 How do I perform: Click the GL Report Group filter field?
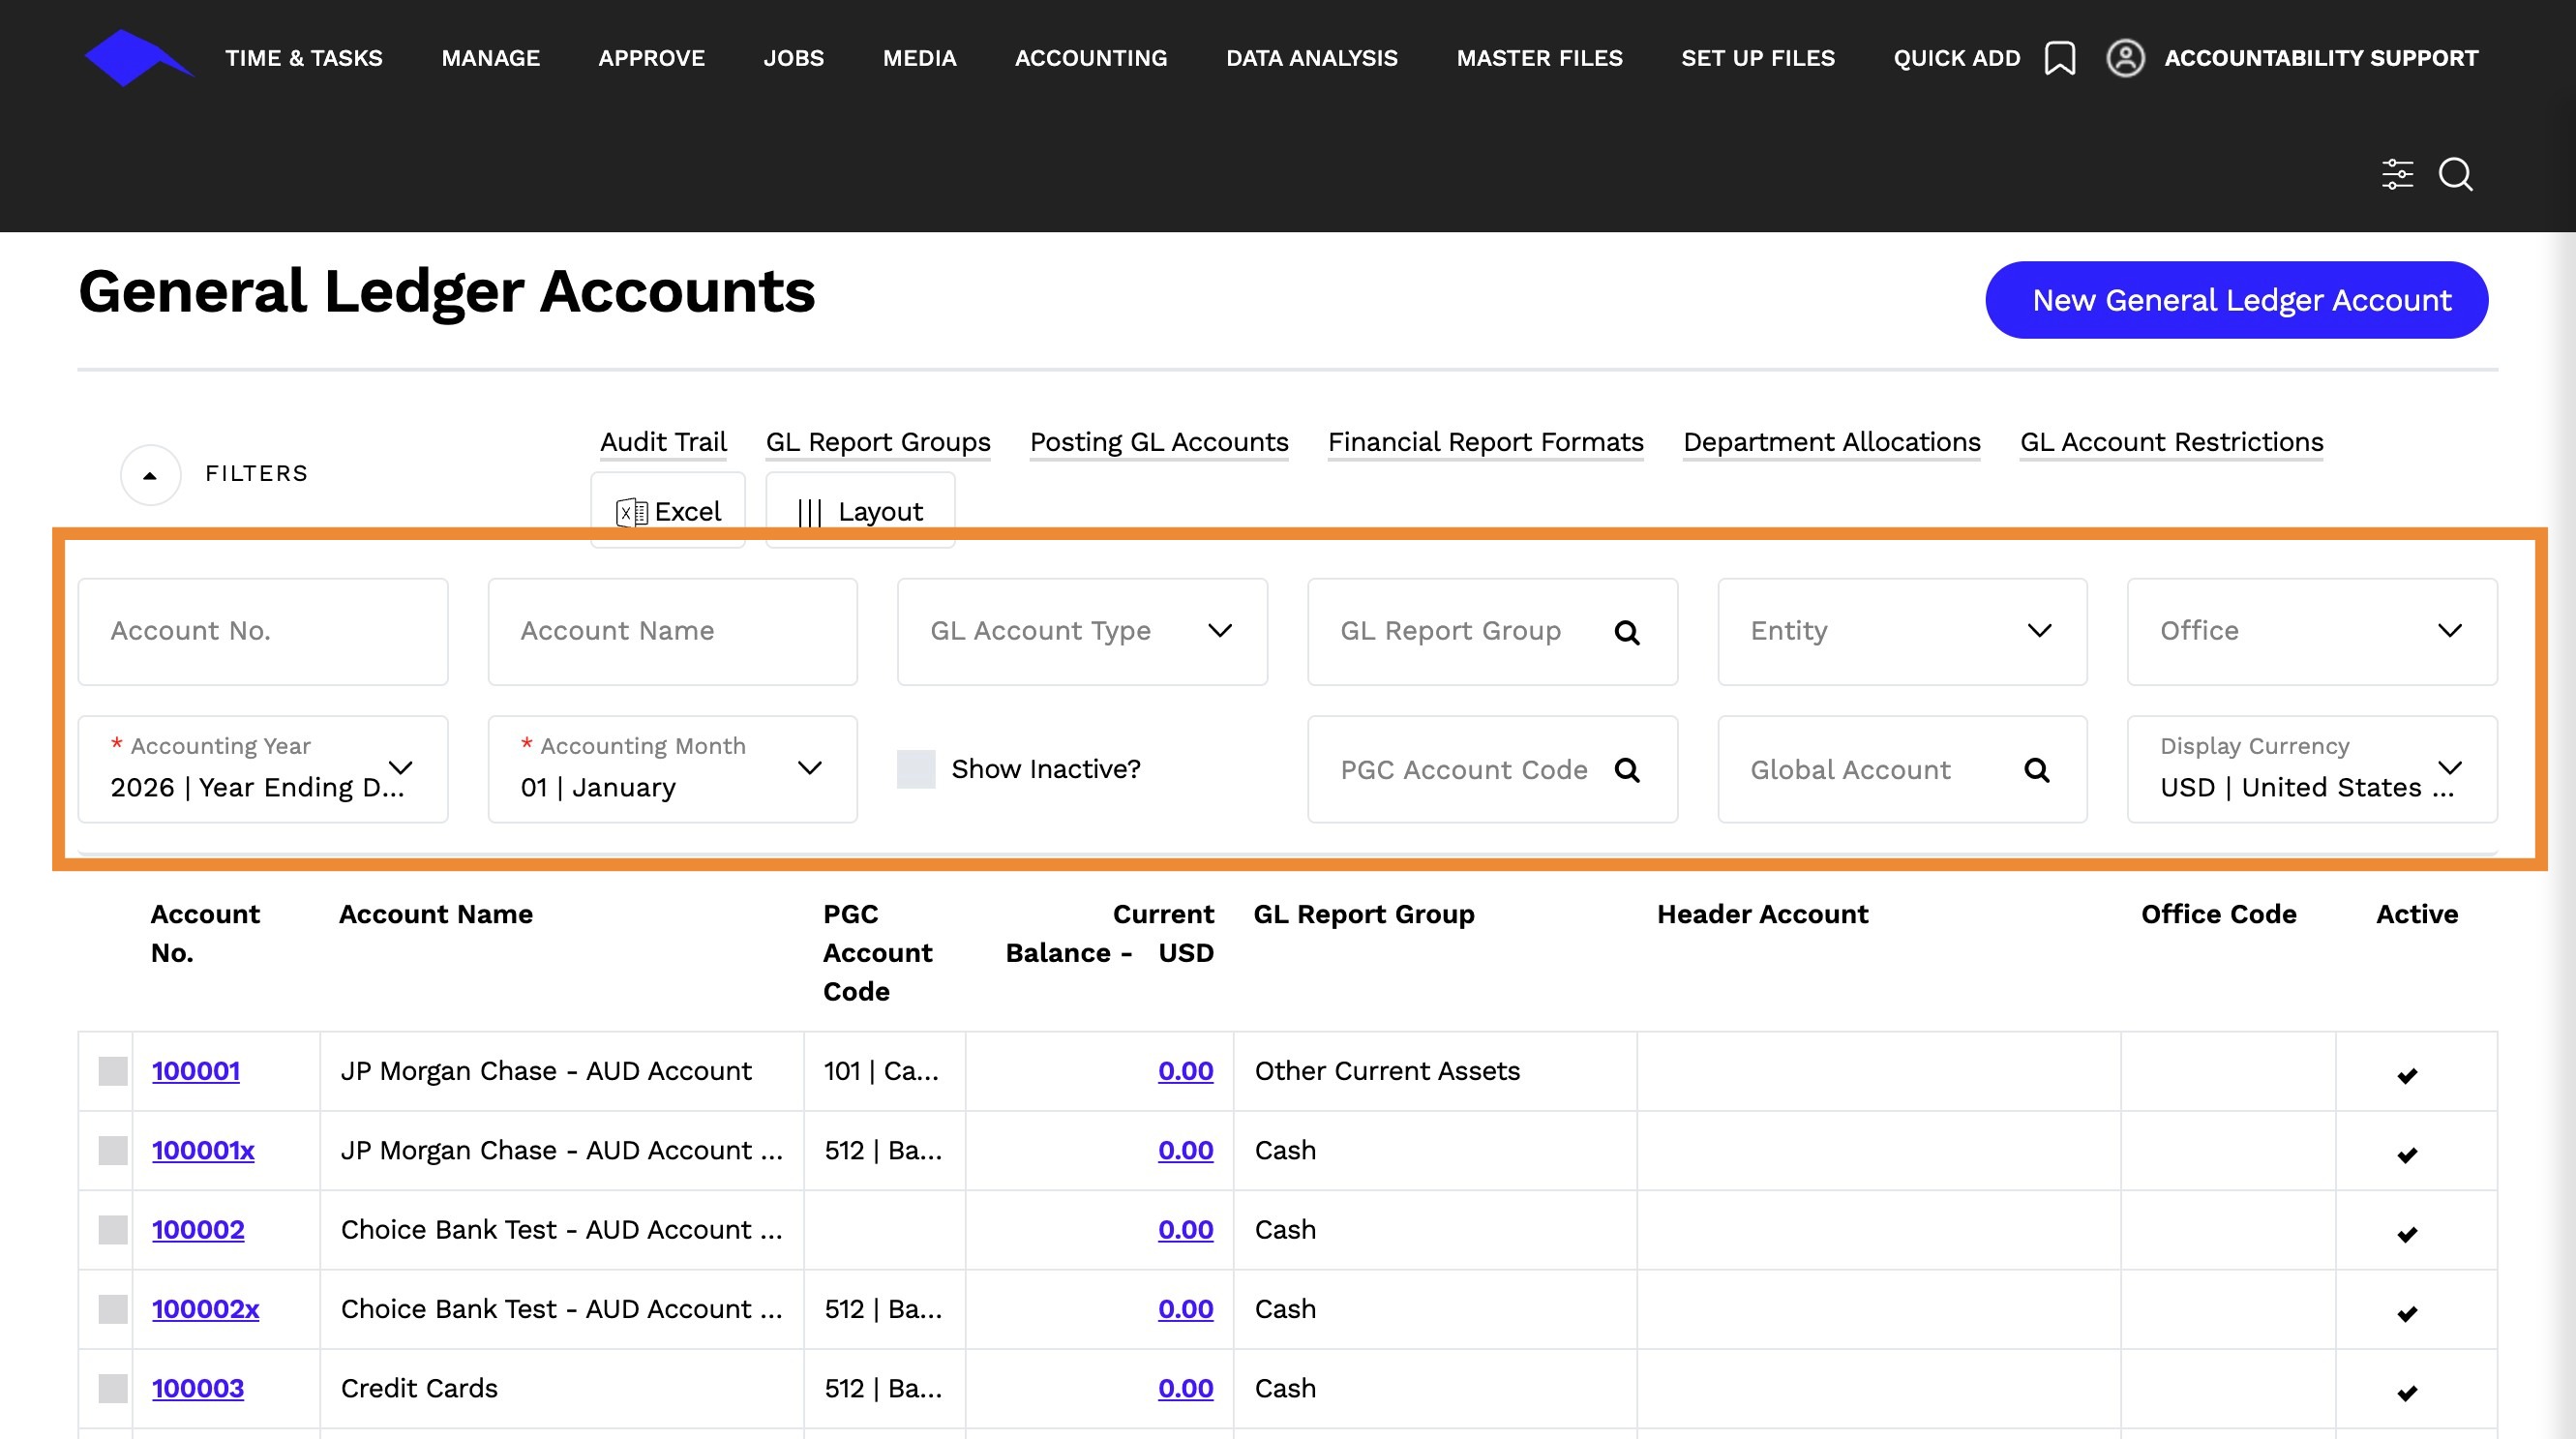pyautogui.click(x=1492, y=632)
